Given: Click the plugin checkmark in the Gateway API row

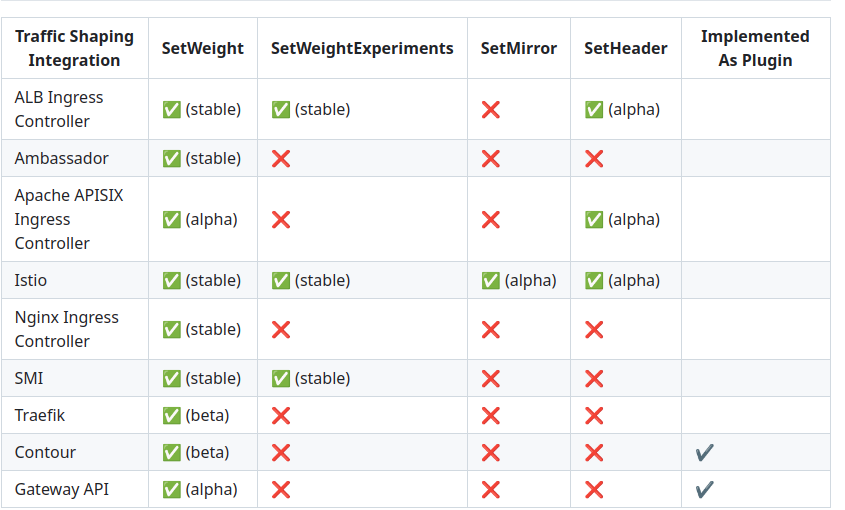Looking at the screenshot, I should 704,490.
